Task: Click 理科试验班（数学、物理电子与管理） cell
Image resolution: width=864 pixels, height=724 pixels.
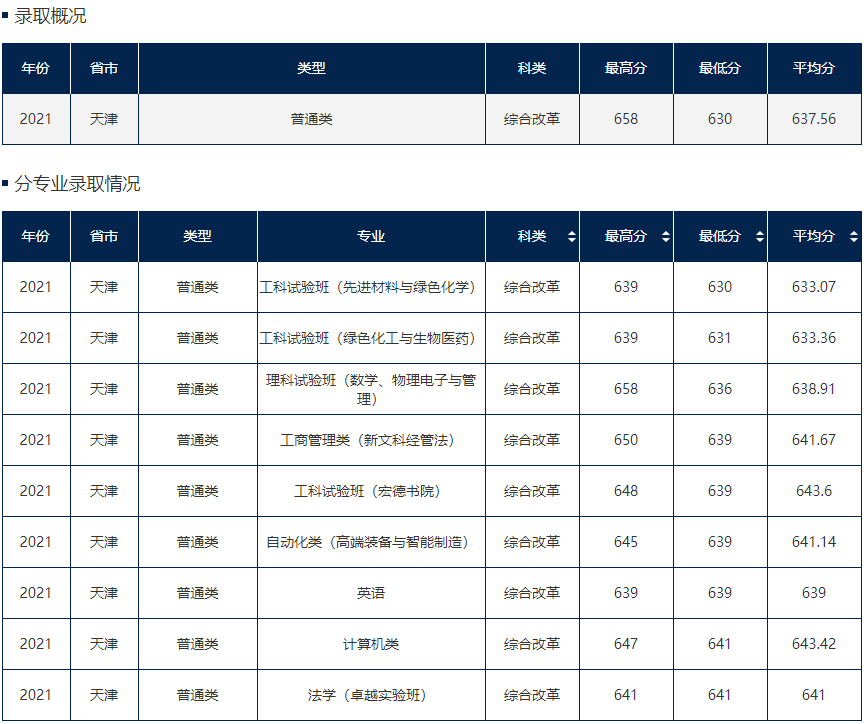Action: 371,389
